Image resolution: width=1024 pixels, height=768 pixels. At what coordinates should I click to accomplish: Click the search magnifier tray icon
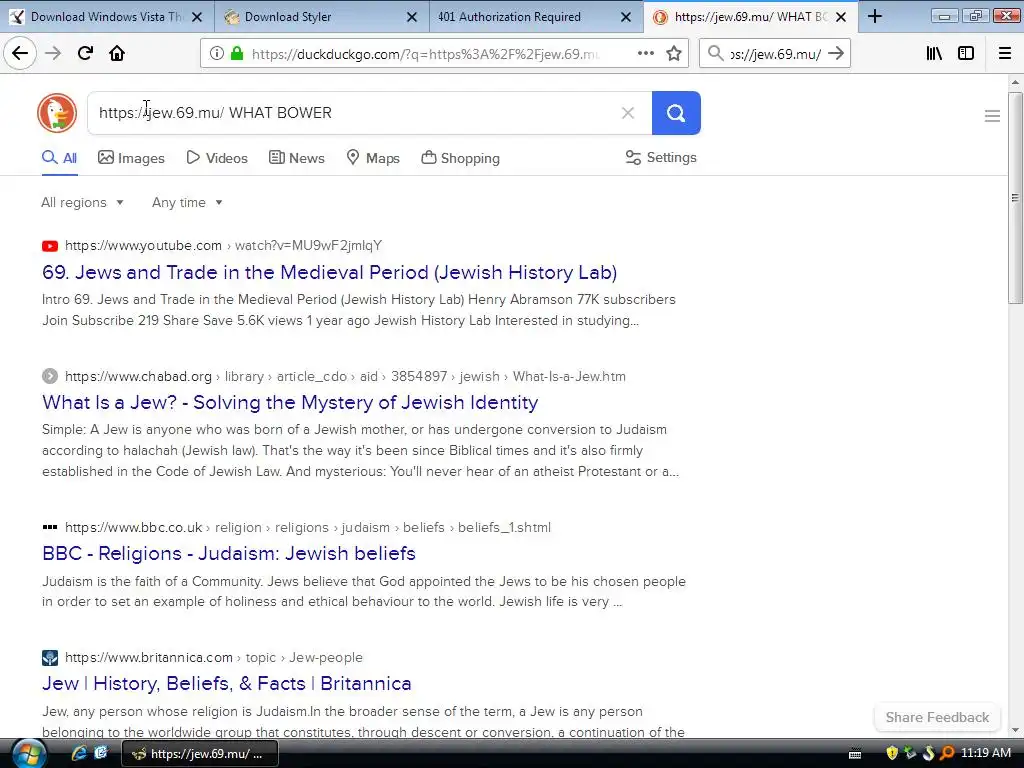tap(947, 753)
